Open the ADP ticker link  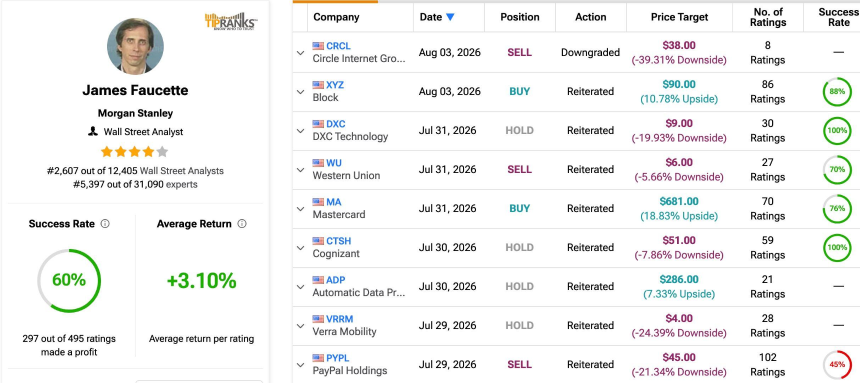336,280
